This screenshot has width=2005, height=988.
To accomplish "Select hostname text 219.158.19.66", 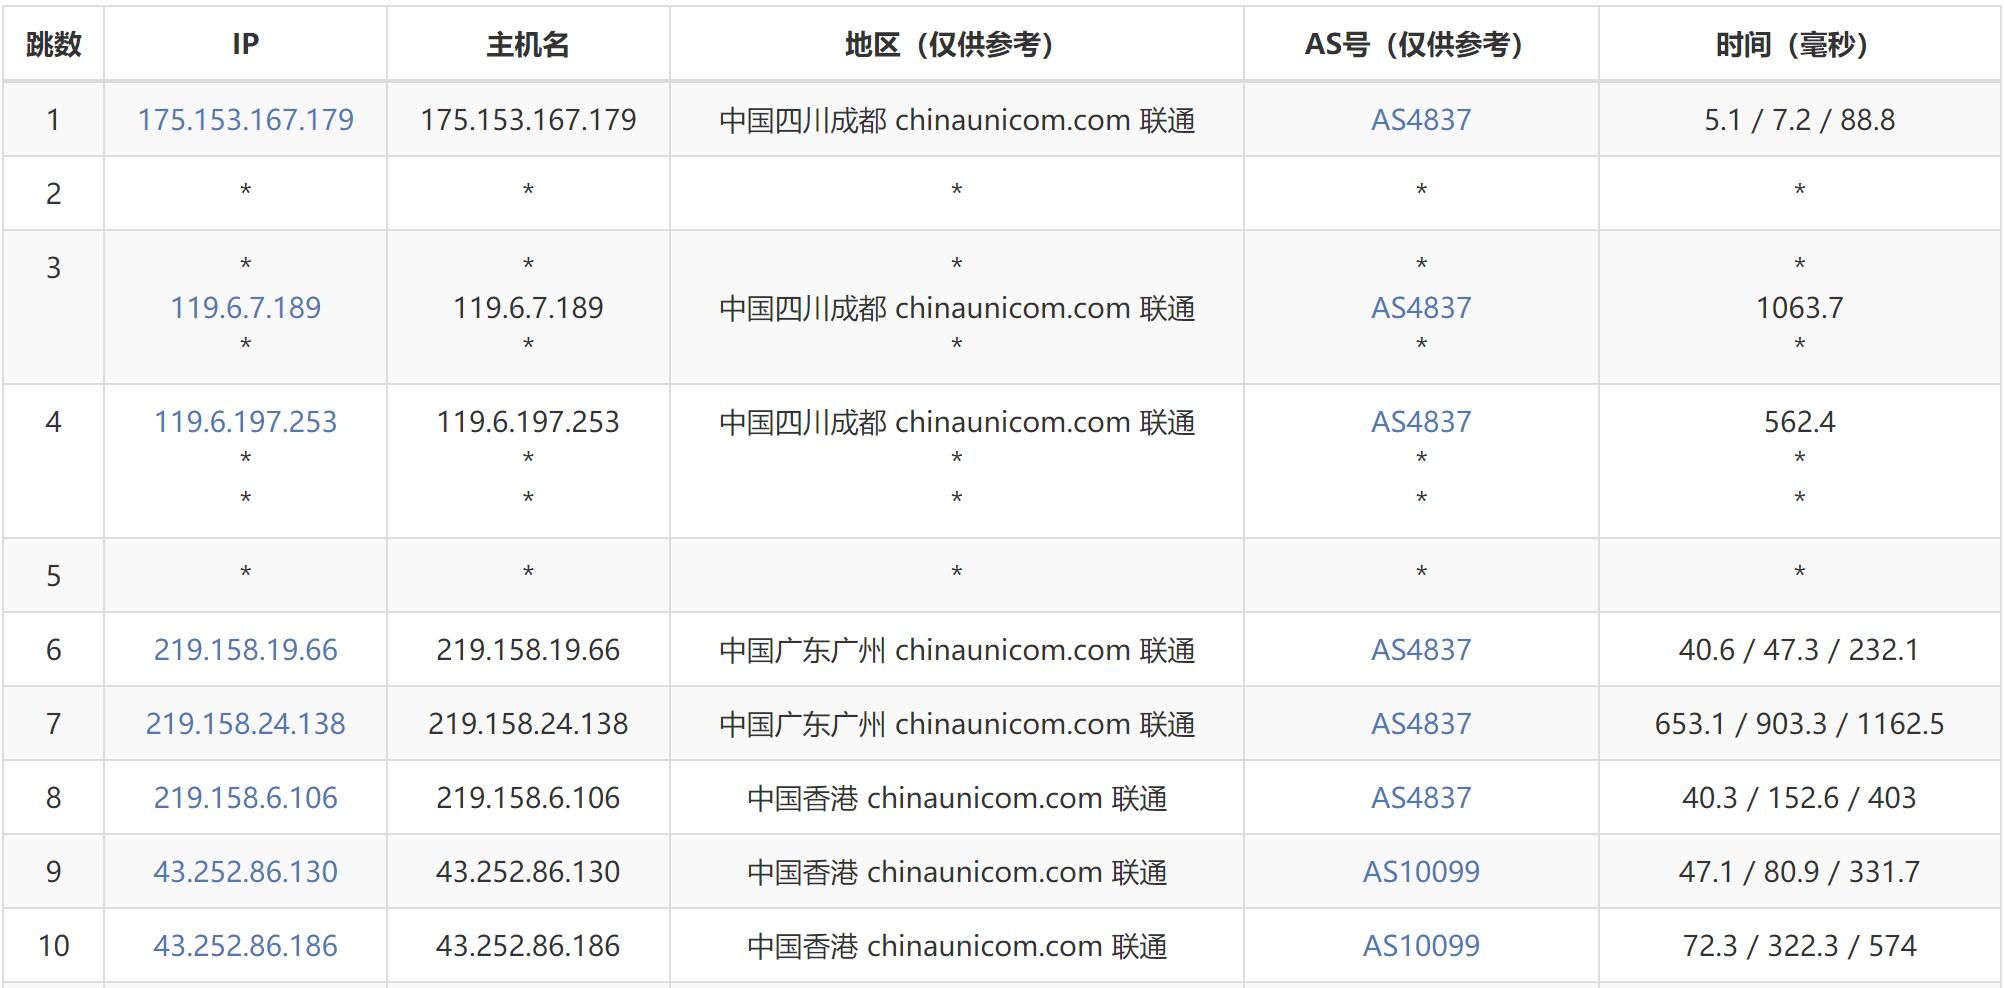I will pos(528,650).
